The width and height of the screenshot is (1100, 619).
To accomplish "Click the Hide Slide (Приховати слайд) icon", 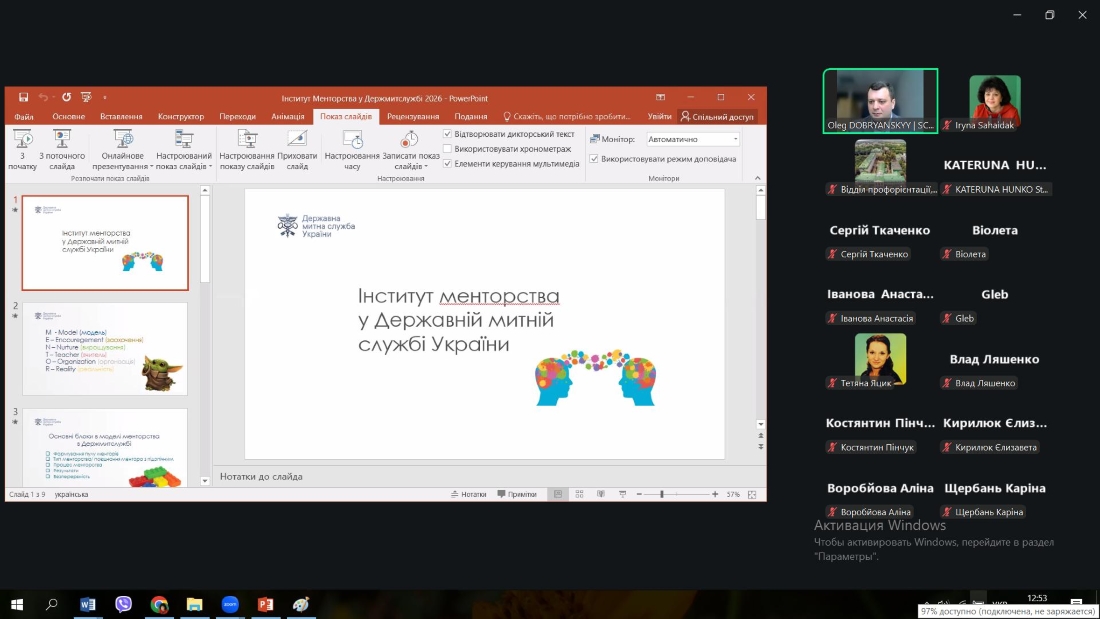I will [x=297, y=140].
